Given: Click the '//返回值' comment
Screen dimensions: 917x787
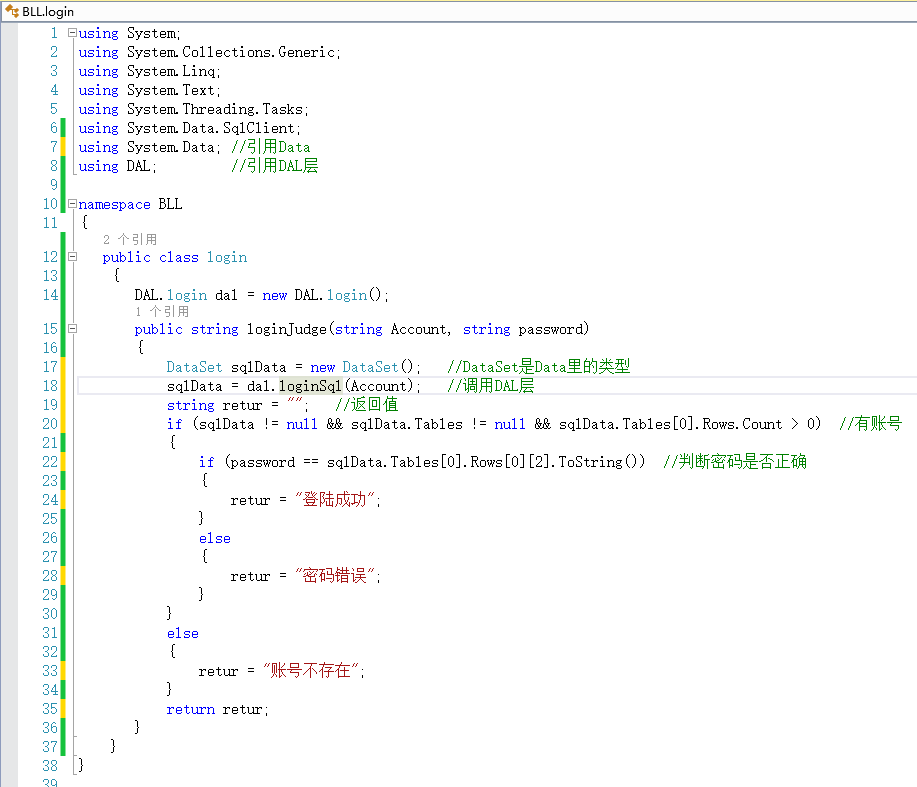Looking at the screenshot, I should [367, 404].
